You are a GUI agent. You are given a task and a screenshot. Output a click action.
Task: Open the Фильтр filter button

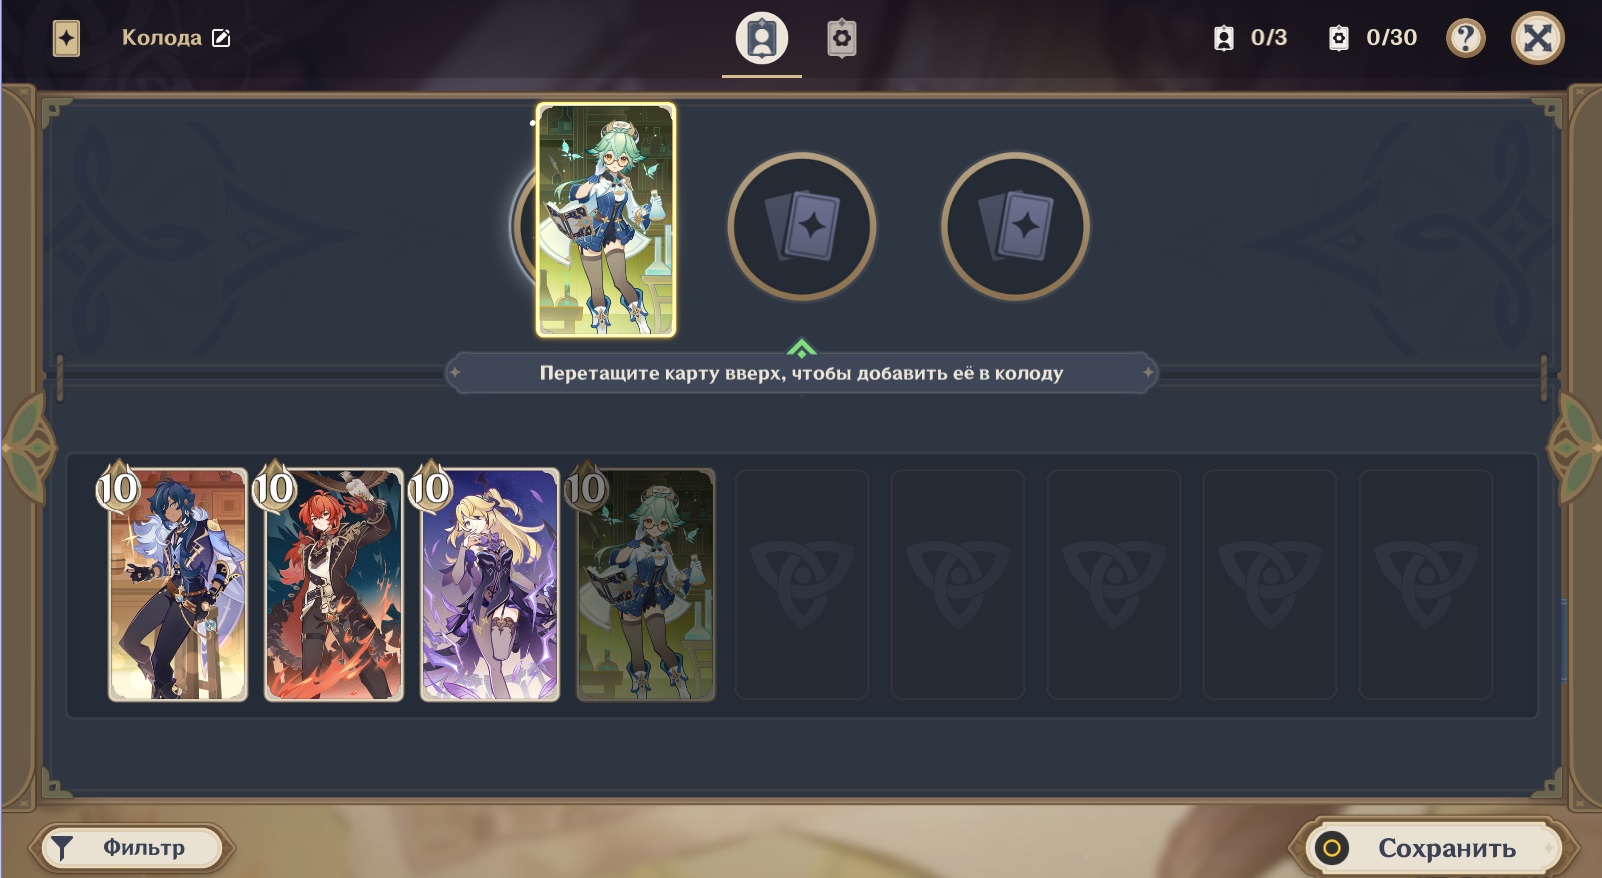(132, 848)
